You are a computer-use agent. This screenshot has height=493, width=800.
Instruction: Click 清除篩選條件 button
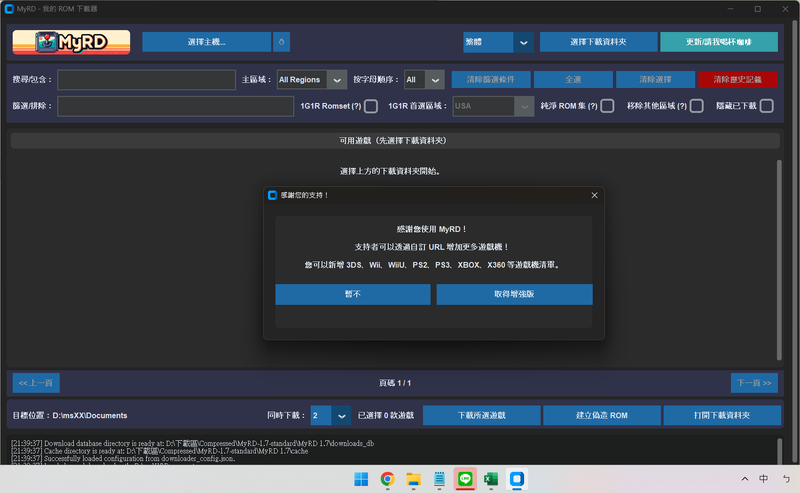(x=491, y=80)
